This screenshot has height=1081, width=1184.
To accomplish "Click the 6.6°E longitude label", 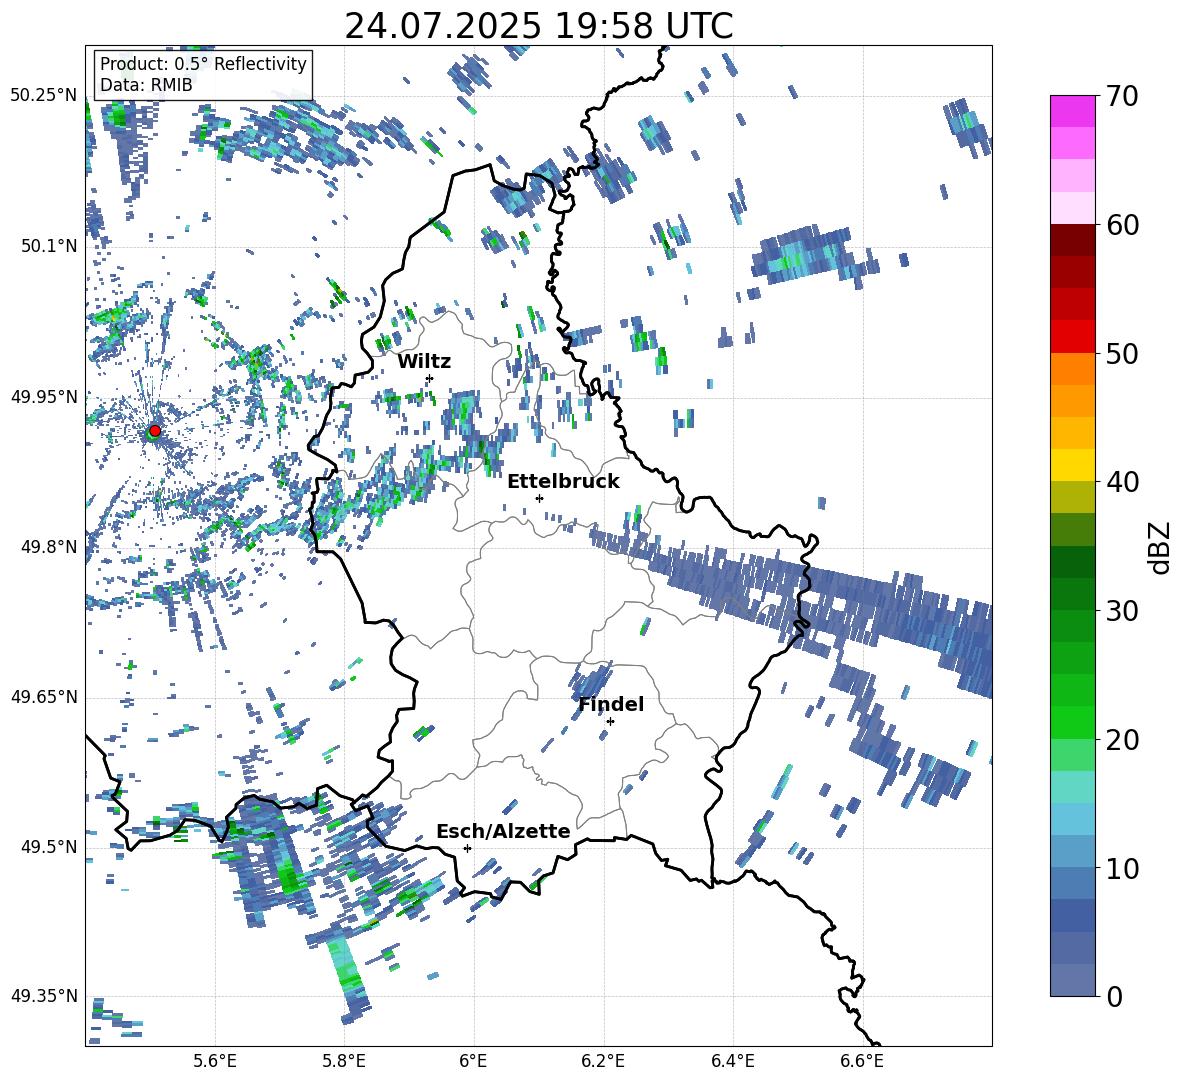I will pos(862,1061).
